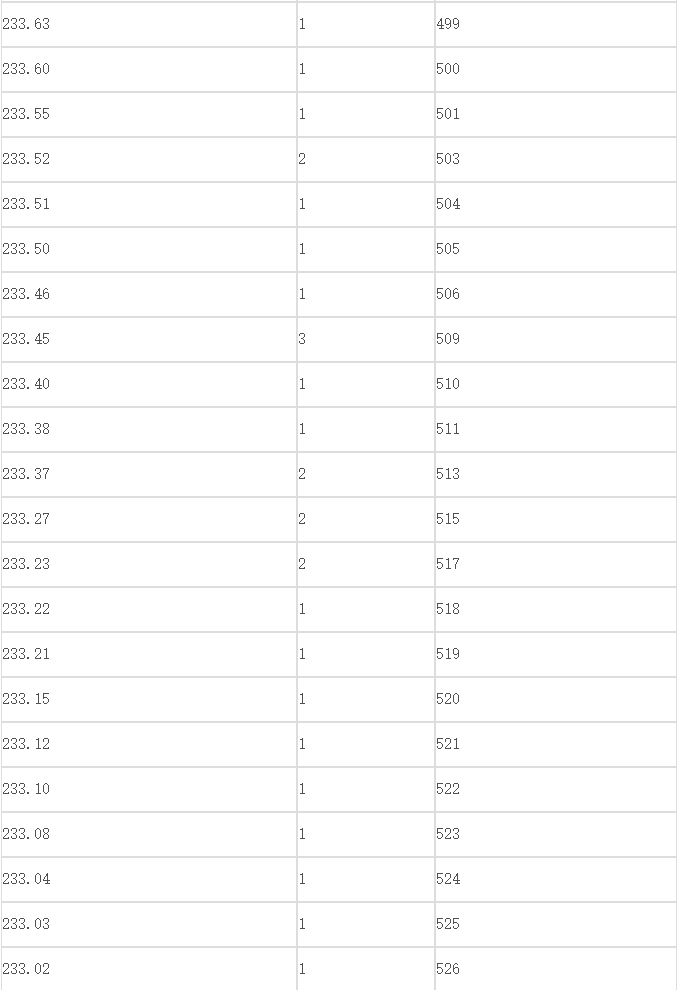Select the count 3 beside 233.45
The image size is (678, 990).
(x=366, y=339)
